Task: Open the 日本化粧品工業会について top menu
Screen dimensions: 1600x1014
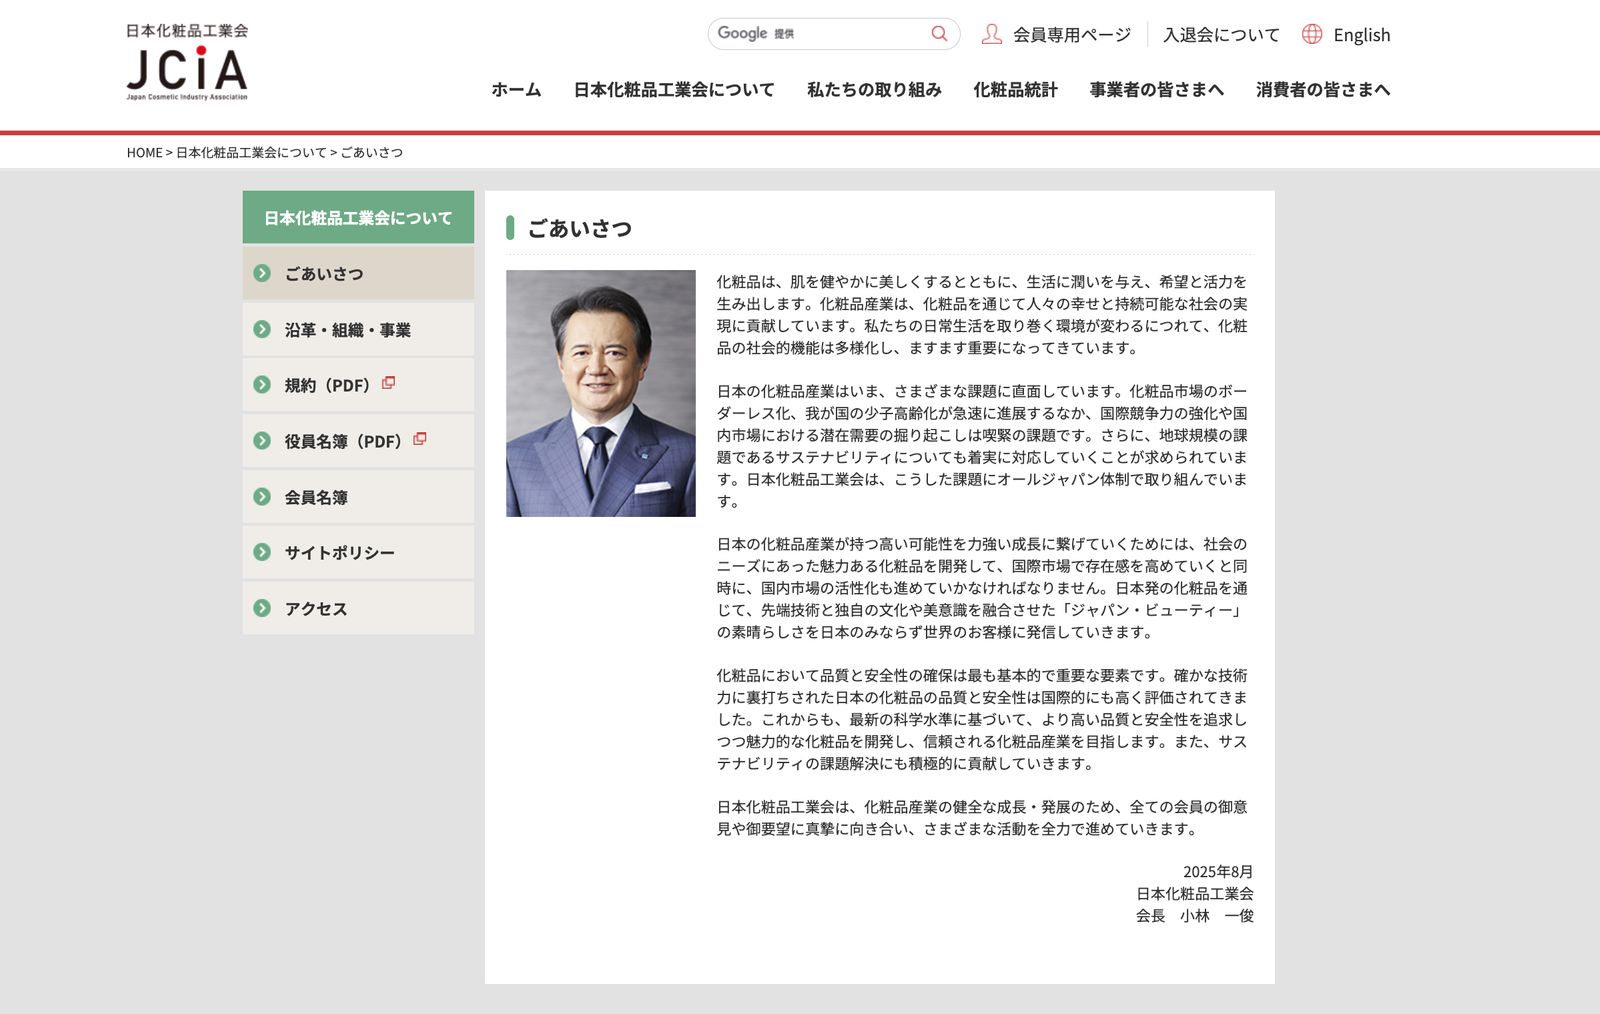Action: (x=673, y=90)
